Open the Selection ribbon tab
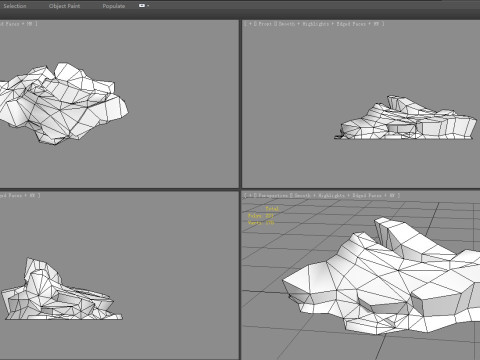 coord(15,6)
